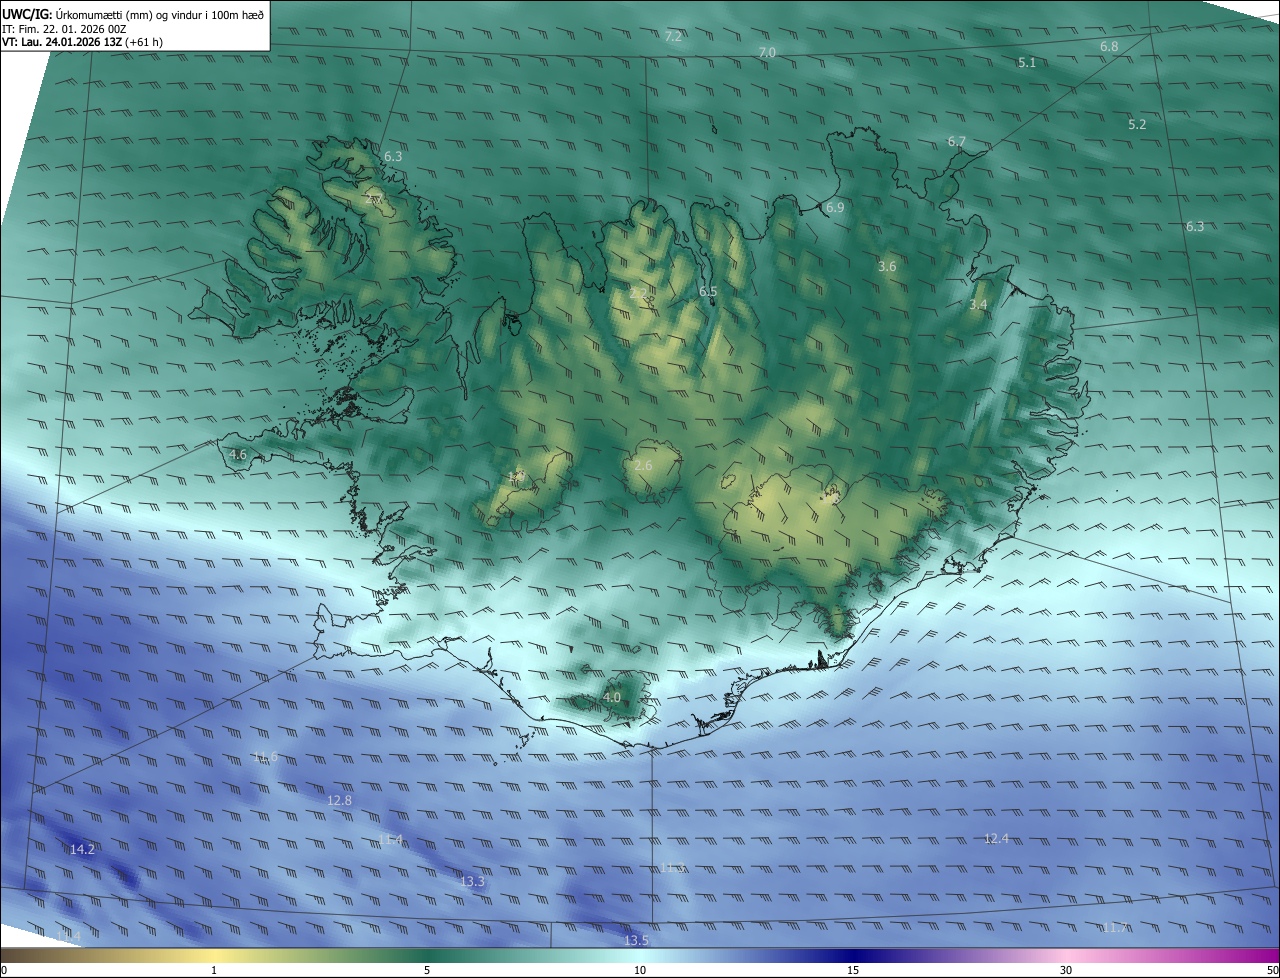This screenshot has height=978, width=1280.
Task: Click the 4.6 value label on the western peninsula
Action: click(238, 454)
